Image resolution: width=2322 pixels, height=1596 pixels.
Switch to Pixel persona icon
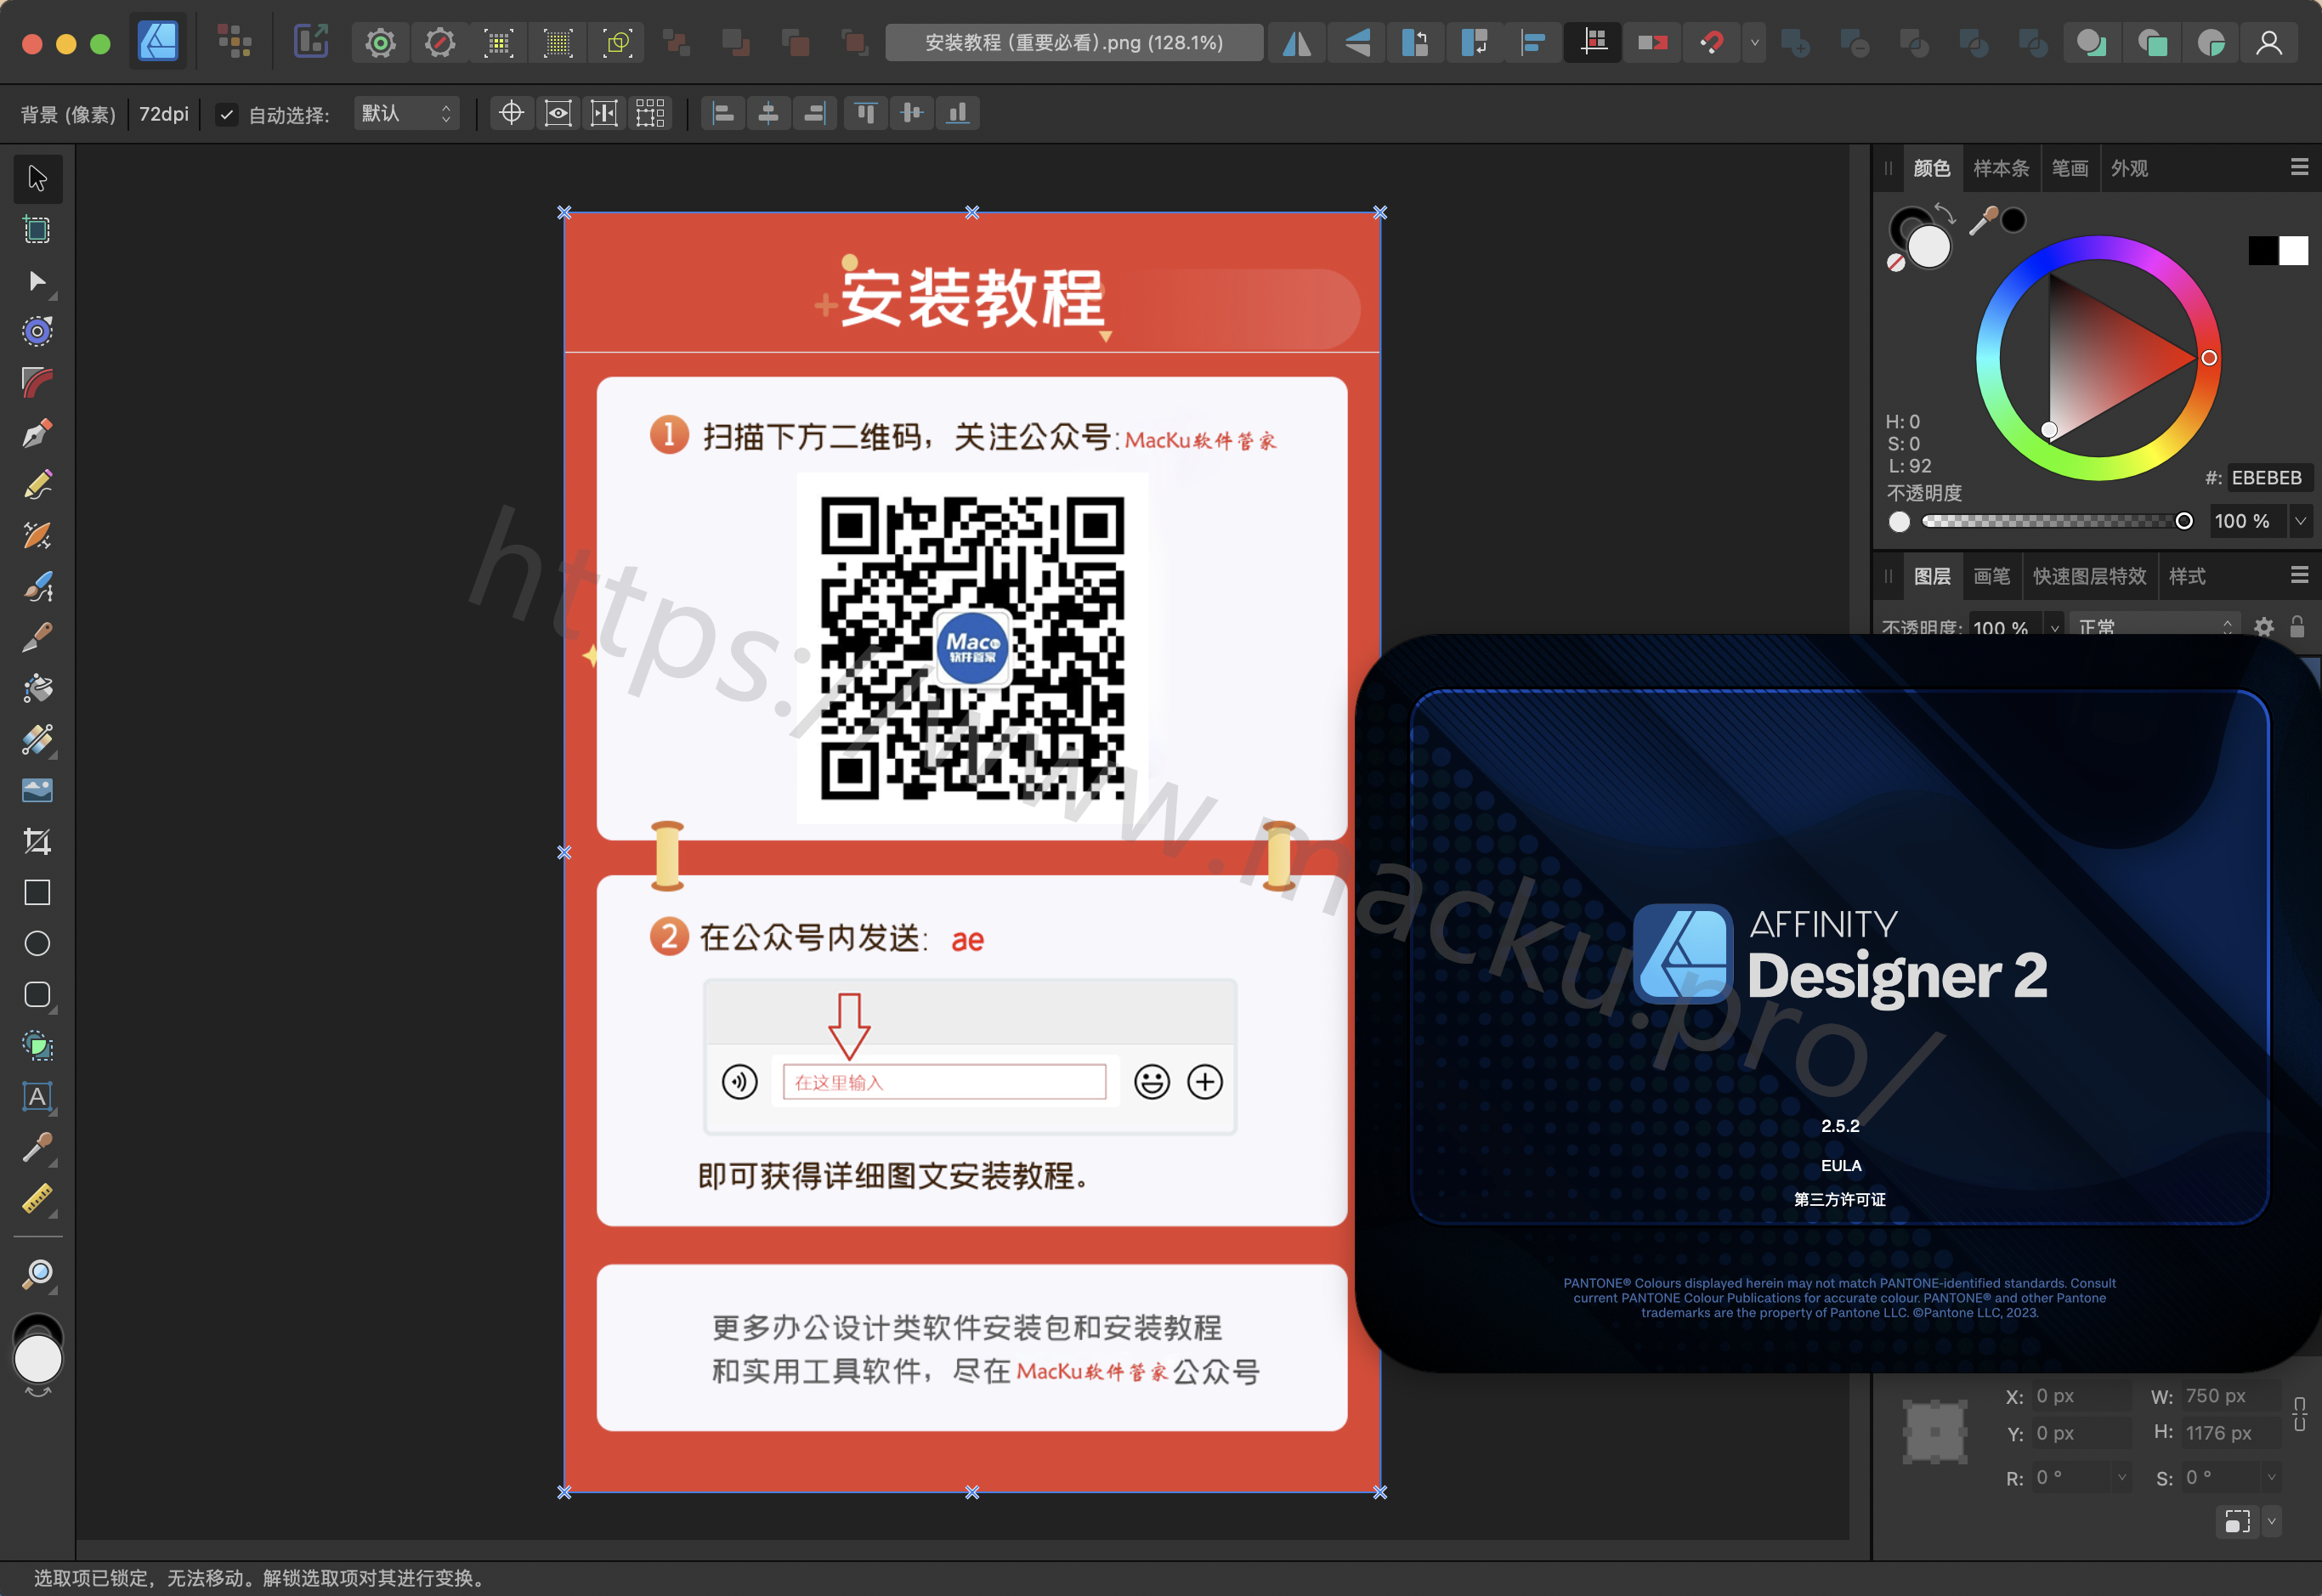coord(234,42)
